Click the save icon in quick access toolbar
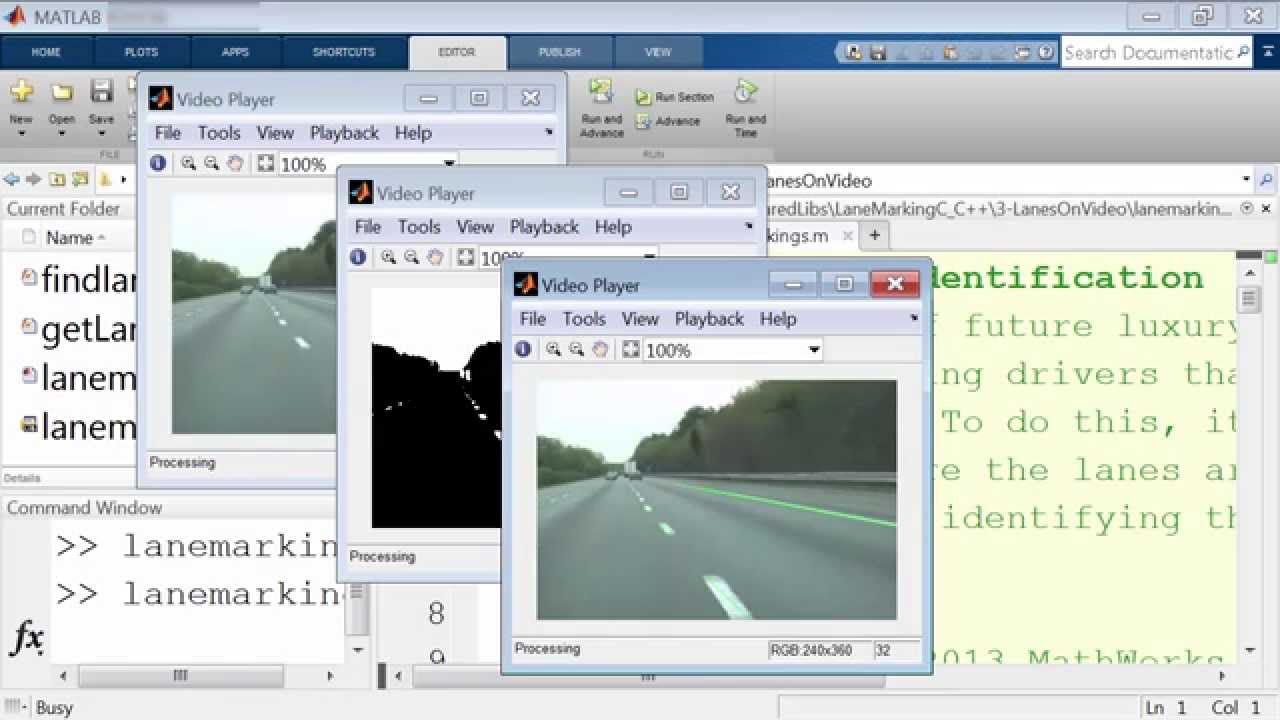The width and height of the screenshot is (1280, 720). click(877, 53)
